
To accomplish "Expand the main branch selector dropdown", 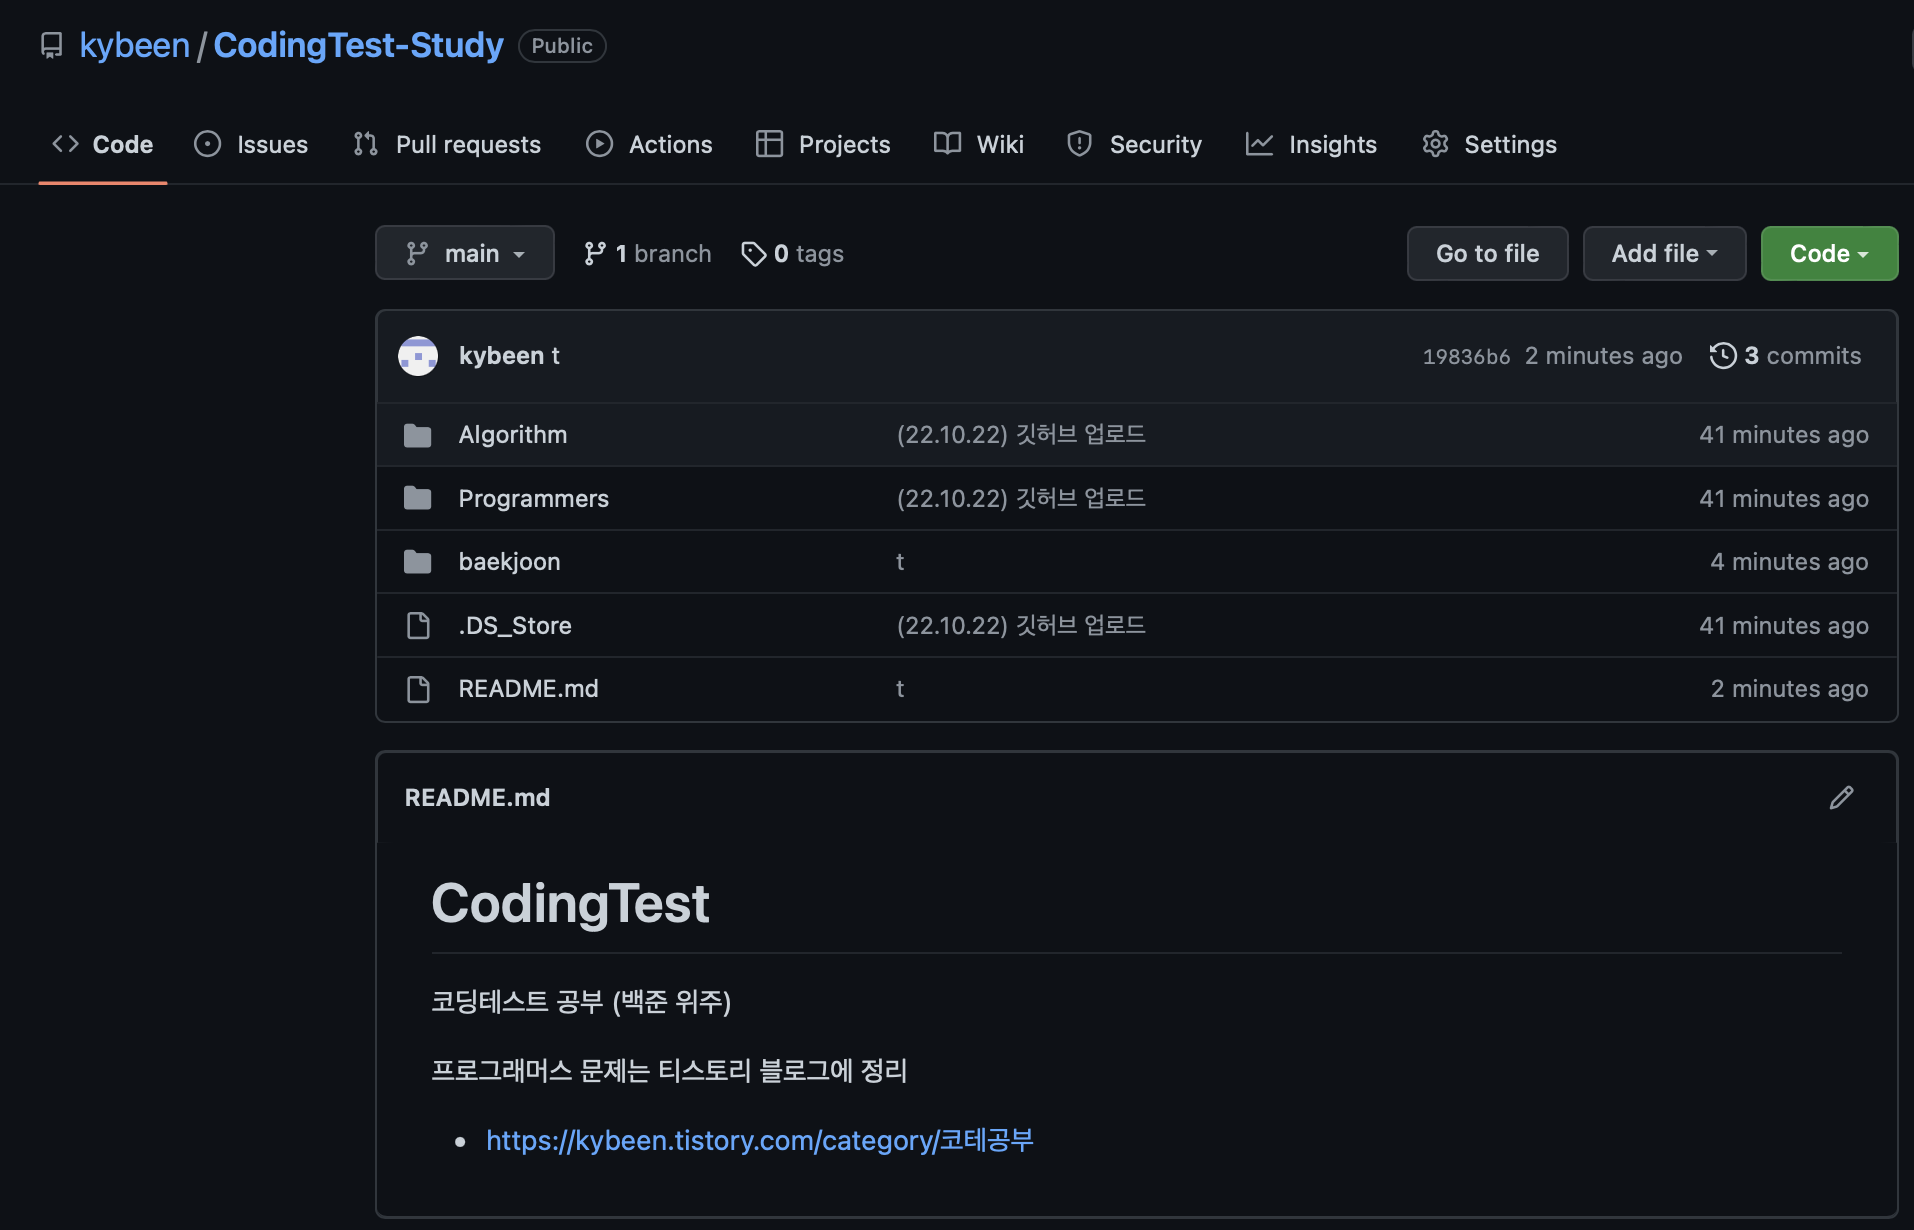I will tap(465, 253).
